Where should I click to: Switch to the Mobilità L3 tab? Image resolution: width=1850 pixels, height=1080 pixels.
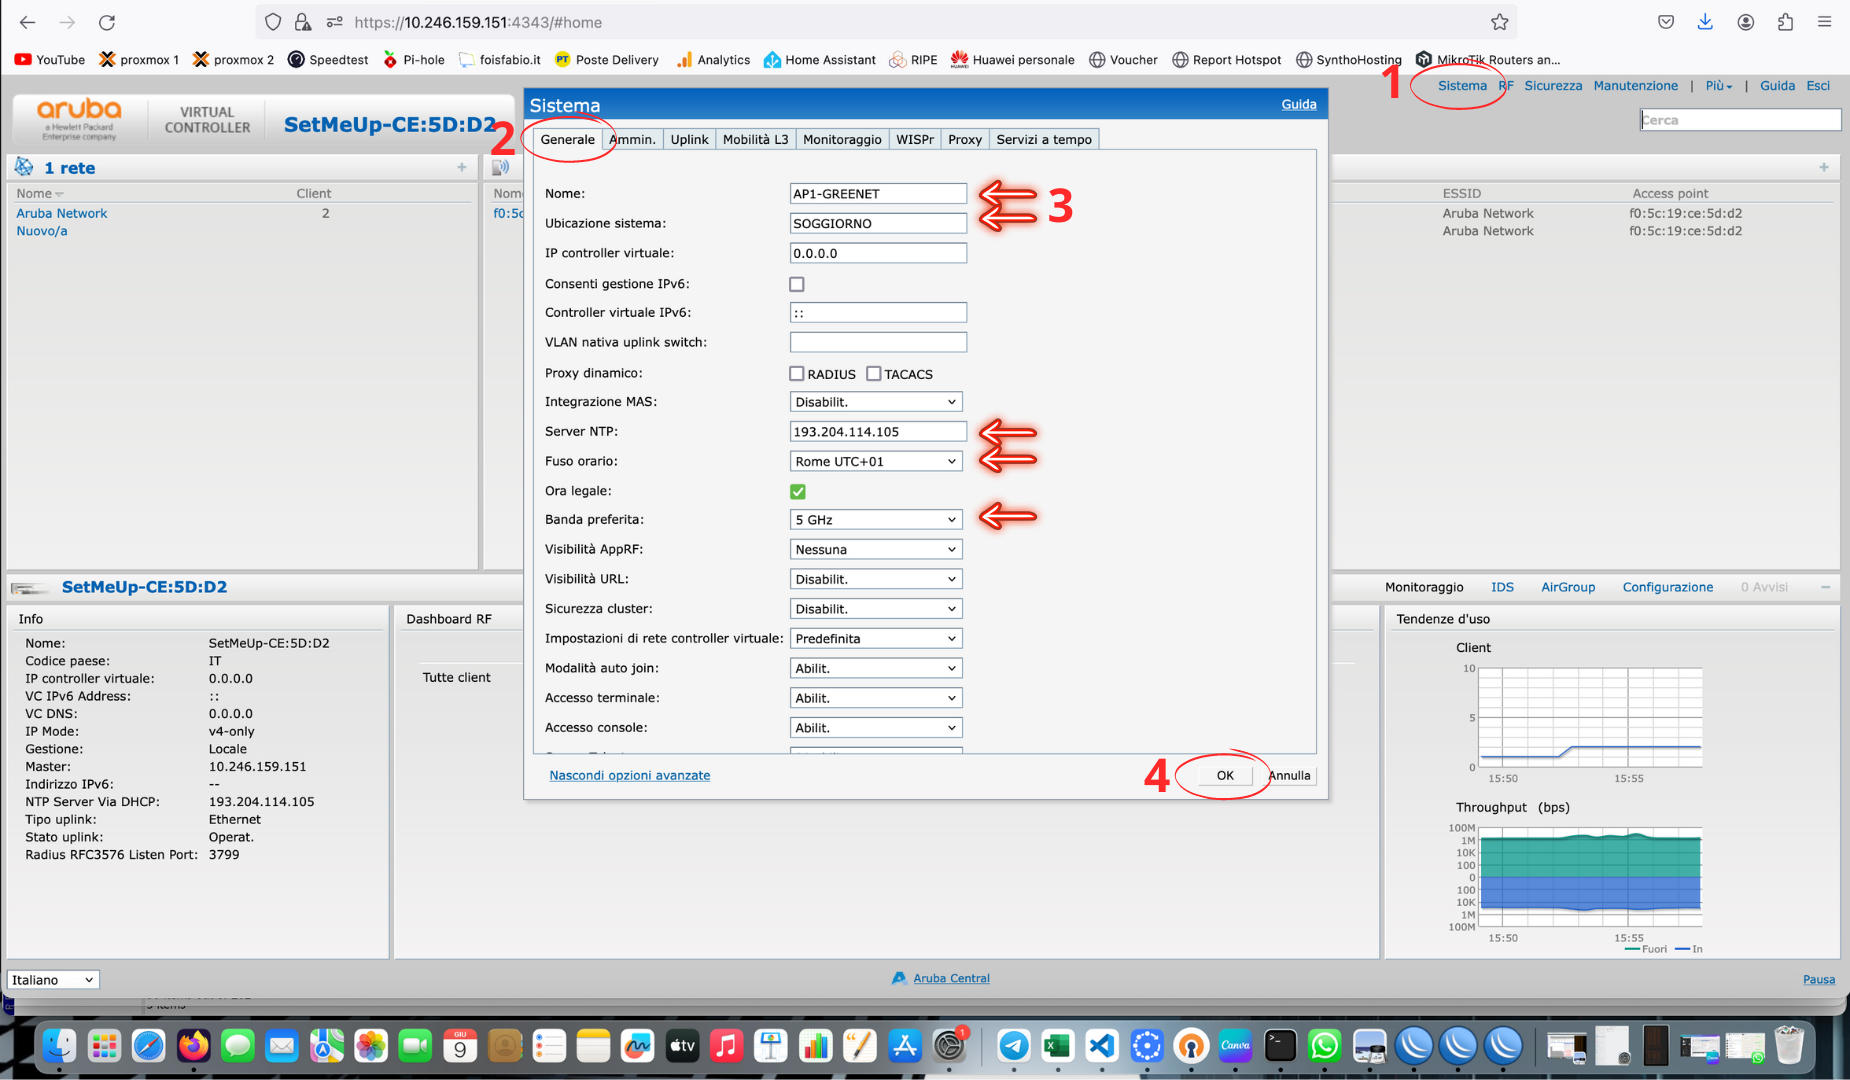pos(755,139)
